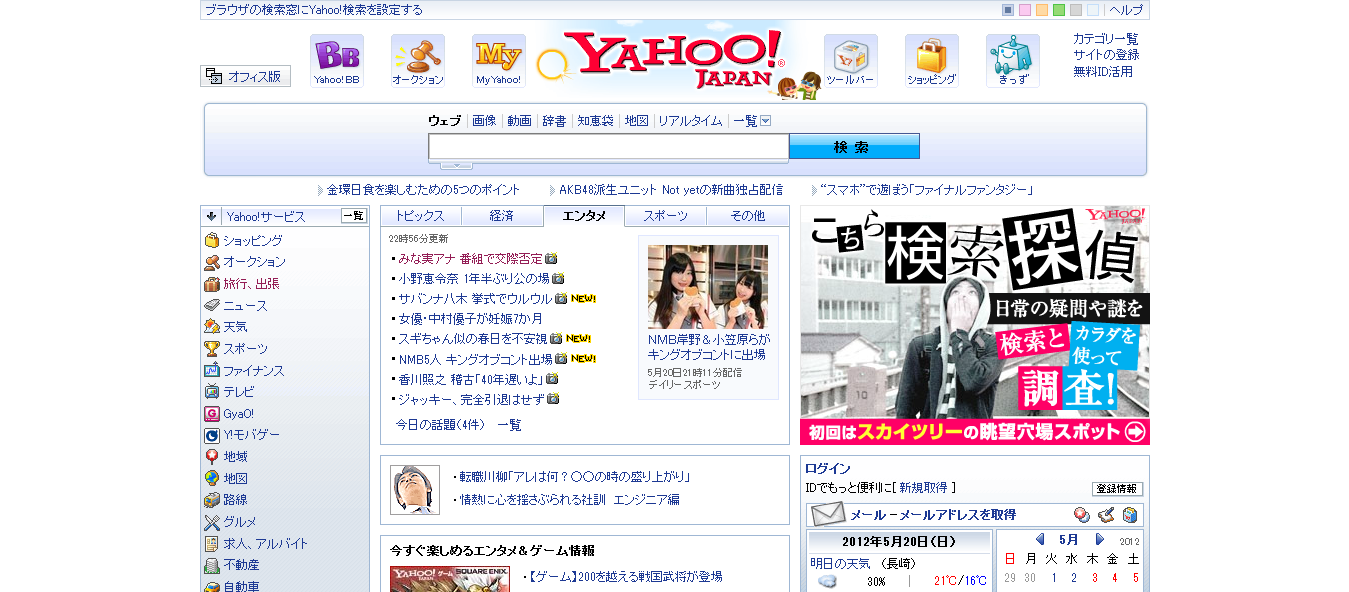
Task: Expand the 一覧 search category dropdown arrow
Action: [766, 121]
